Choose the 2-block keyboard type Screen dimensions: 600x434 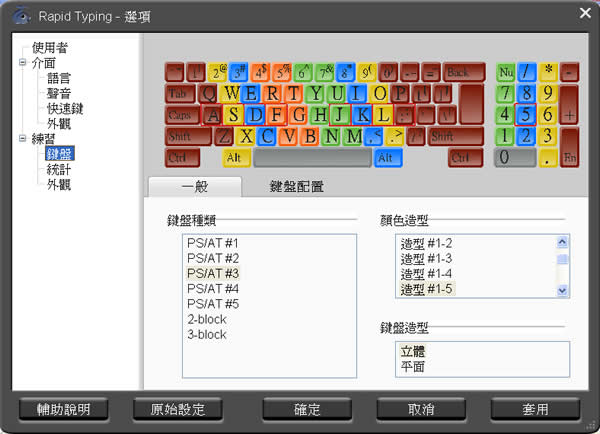pyautogui.click(x=207, y=319)
